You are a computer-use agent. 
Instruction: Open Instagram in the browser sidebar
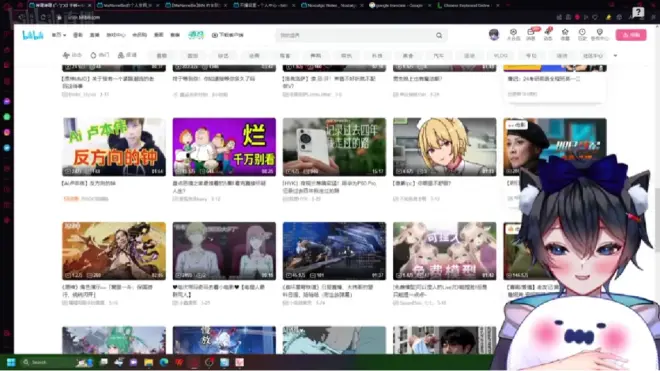7,132
